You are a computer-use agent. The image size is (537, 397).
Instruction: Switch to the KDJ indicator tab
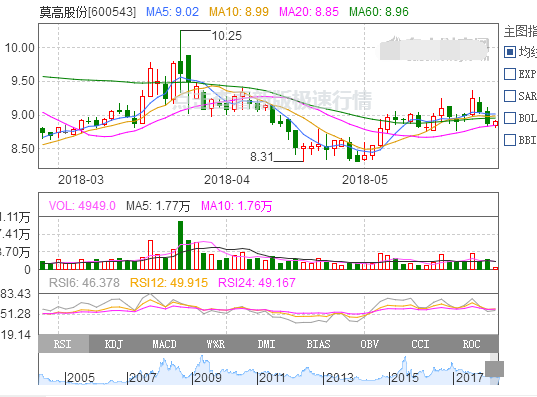pos(114,344)
